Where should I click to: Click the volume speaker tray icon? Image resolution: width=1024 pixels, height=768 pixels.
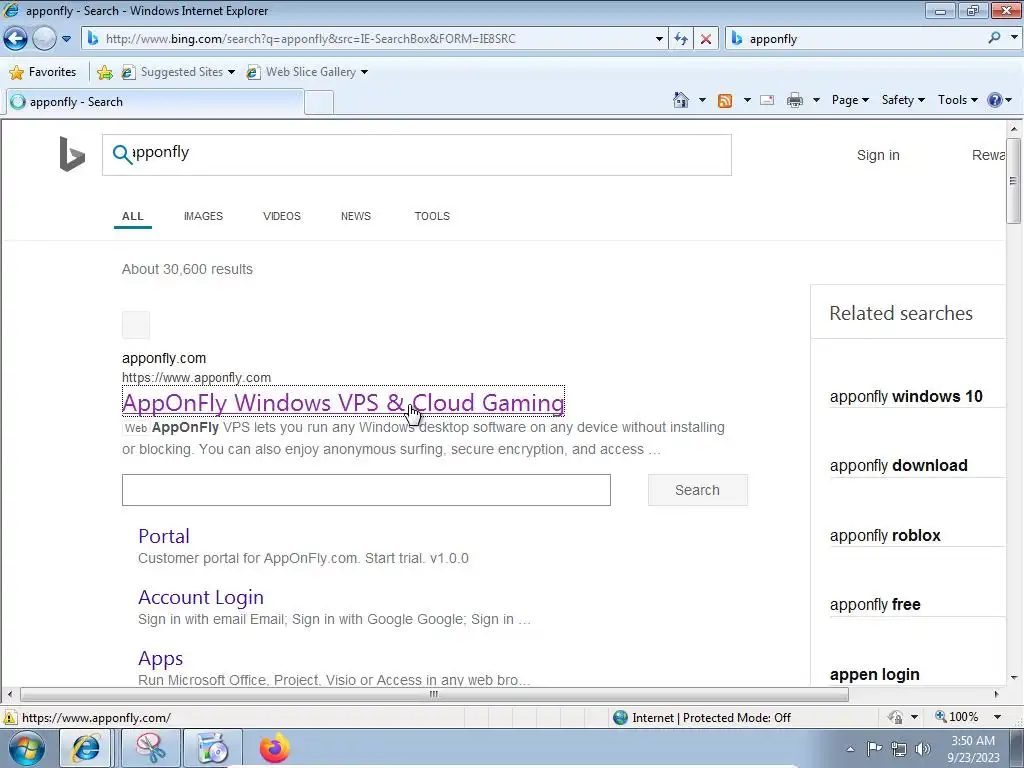tap(922, 749)
